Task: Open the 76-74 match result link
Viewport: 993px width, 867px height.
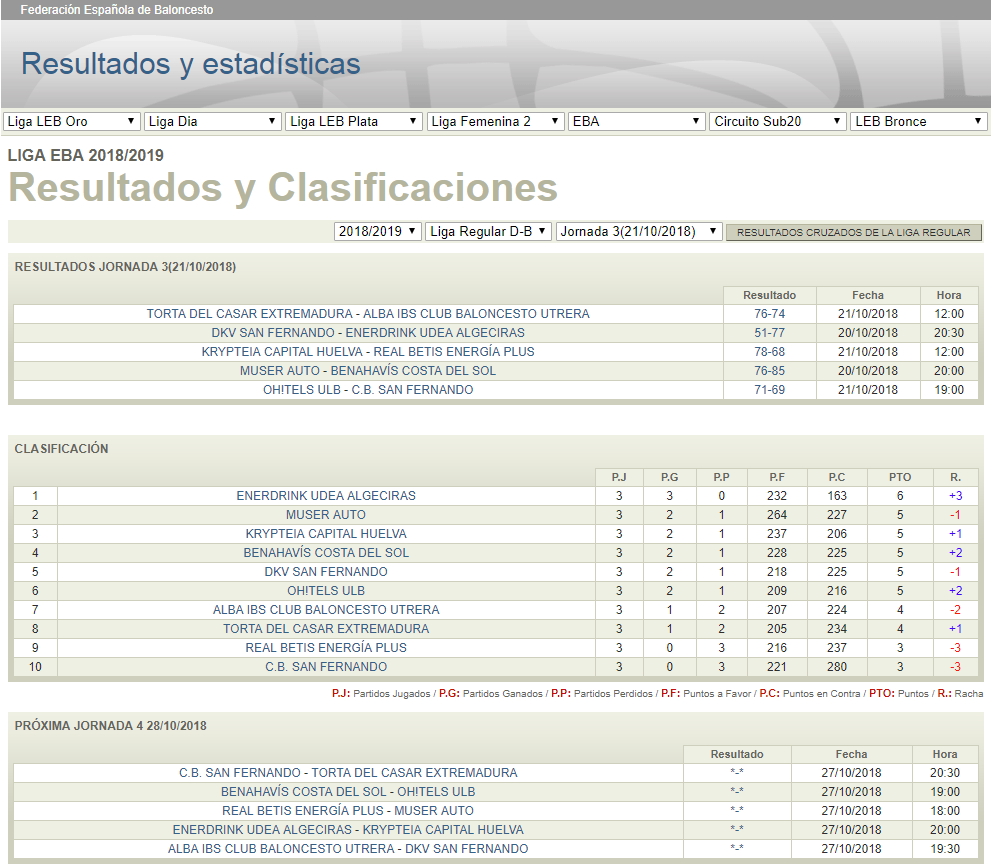Action: coord(769,314)
